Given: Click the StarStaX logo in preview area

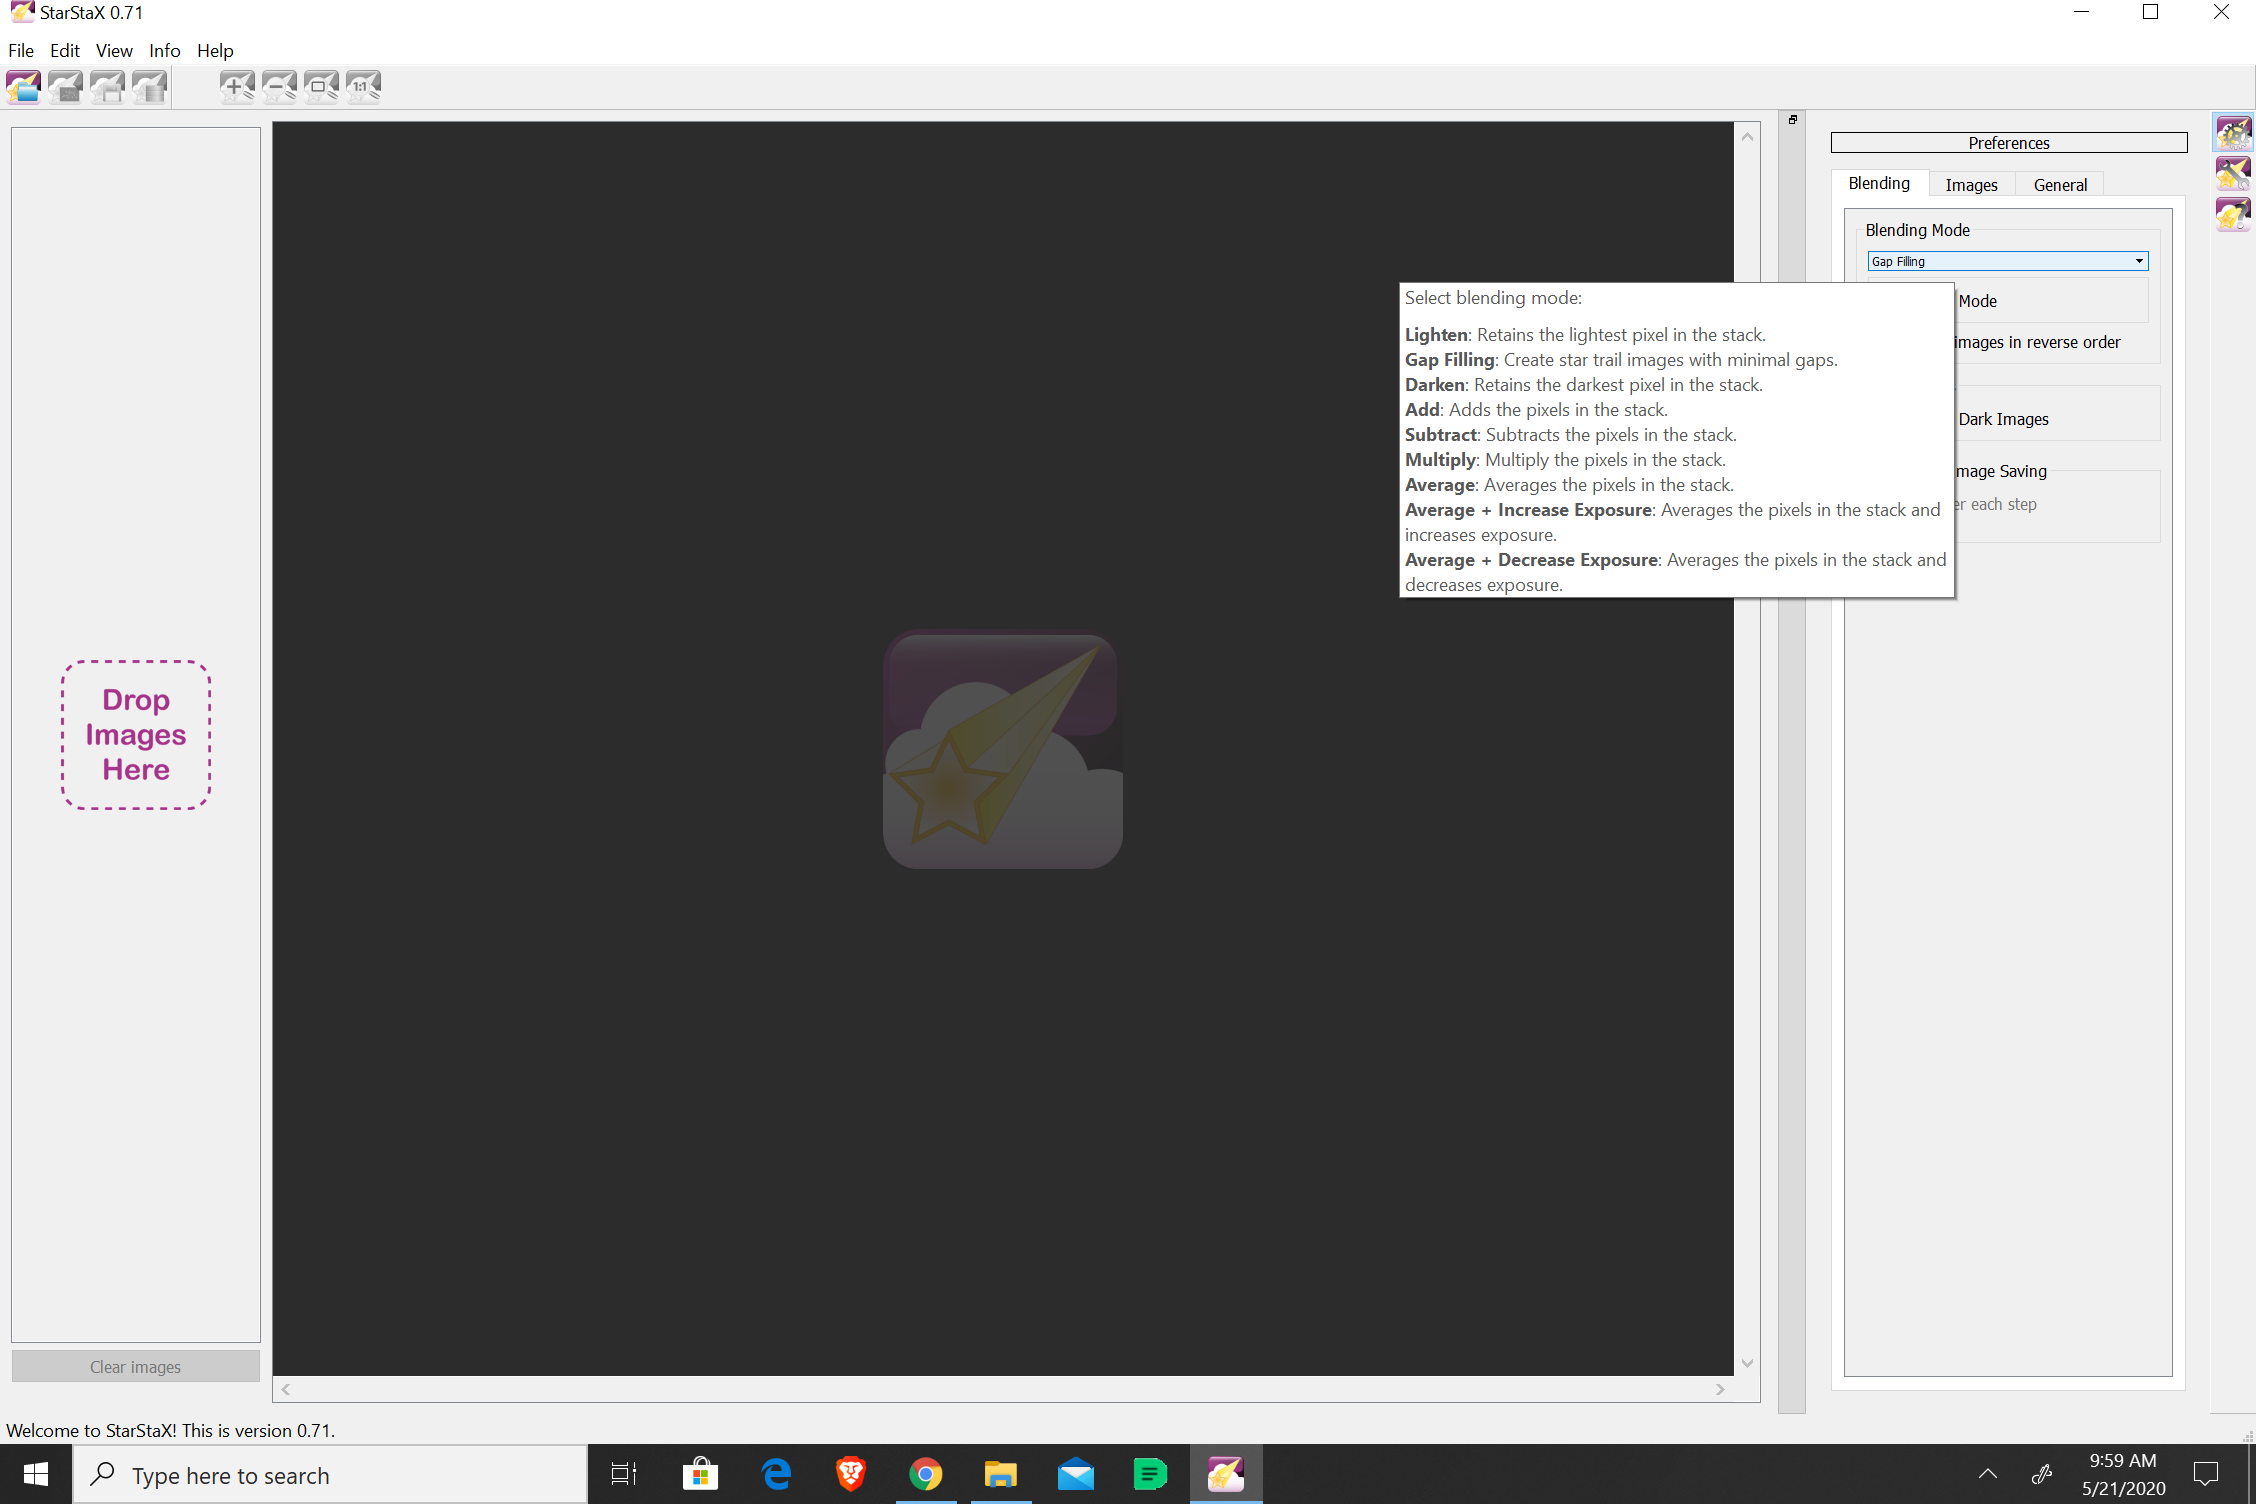Looking at the screenshot, I should [x=1003, y=750].
